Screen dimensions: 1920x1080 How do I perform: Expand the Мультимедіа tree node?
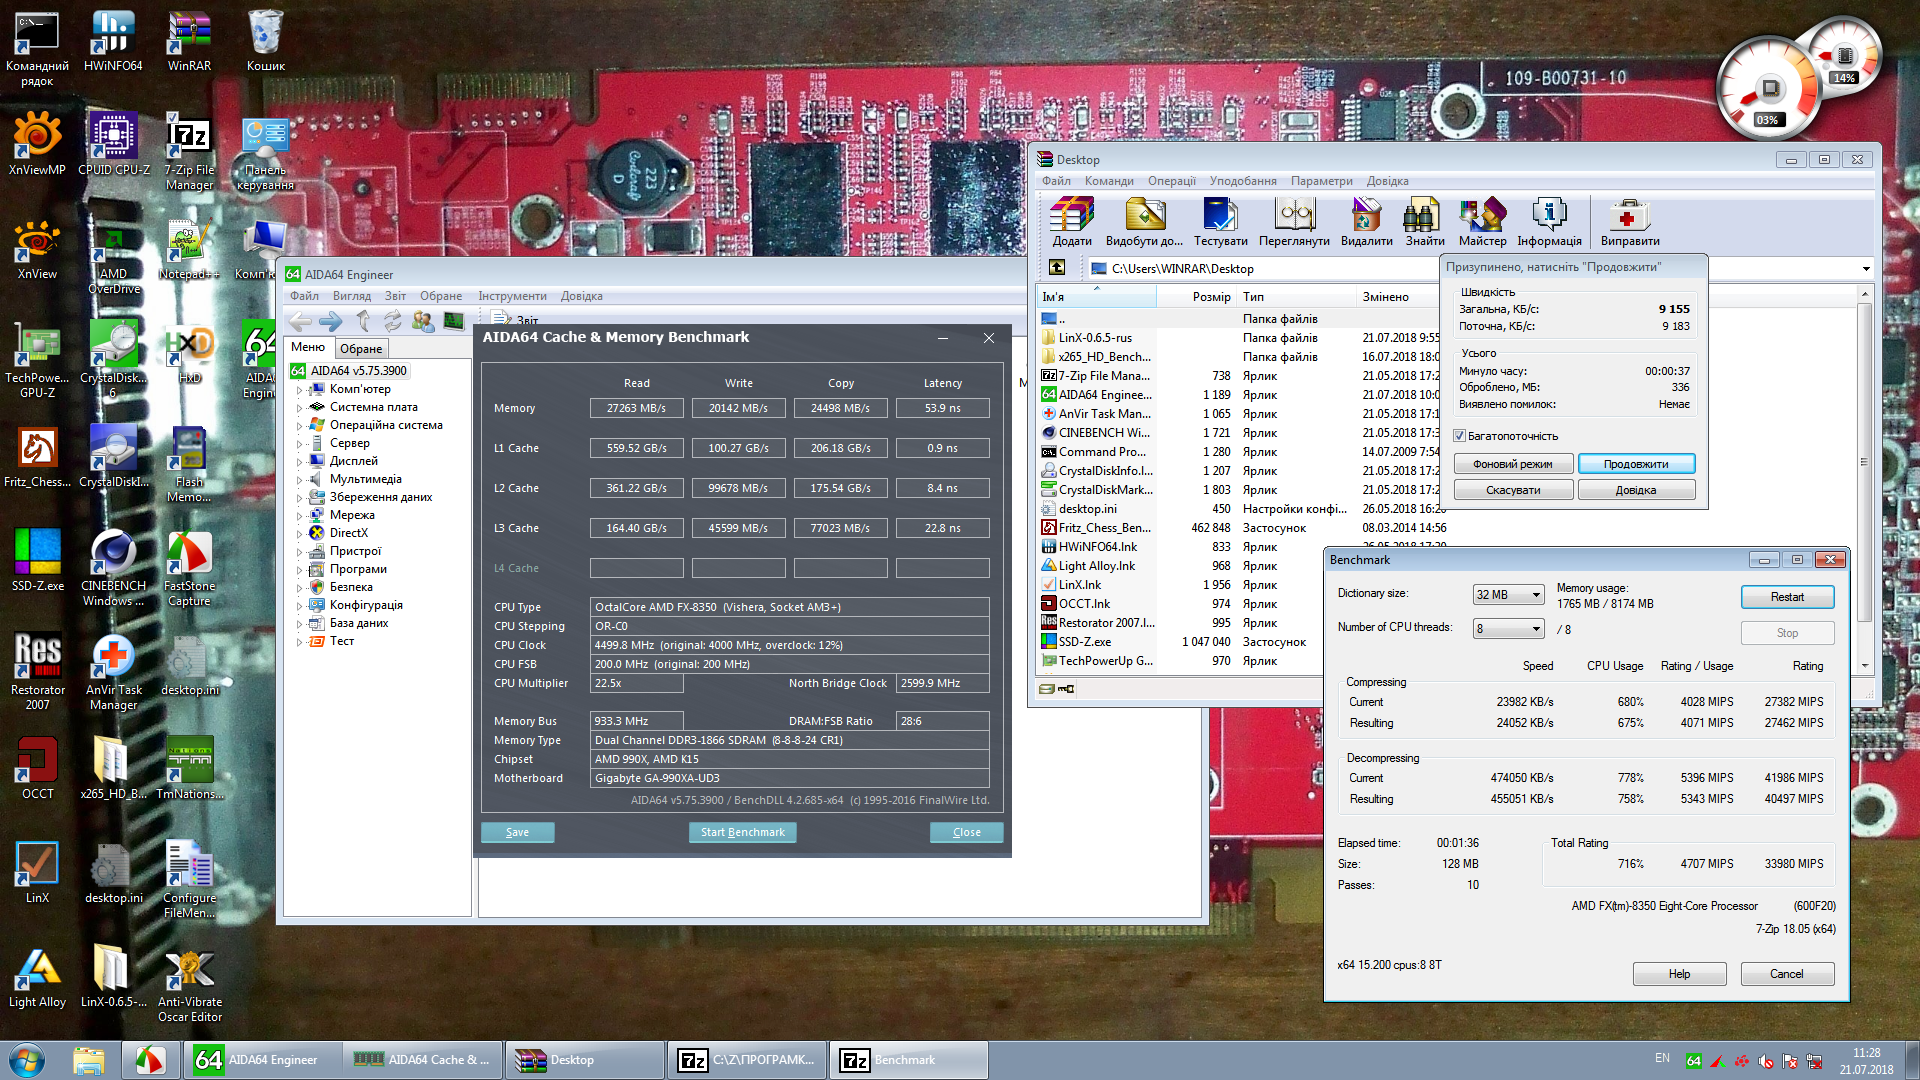tap(299, 480)
